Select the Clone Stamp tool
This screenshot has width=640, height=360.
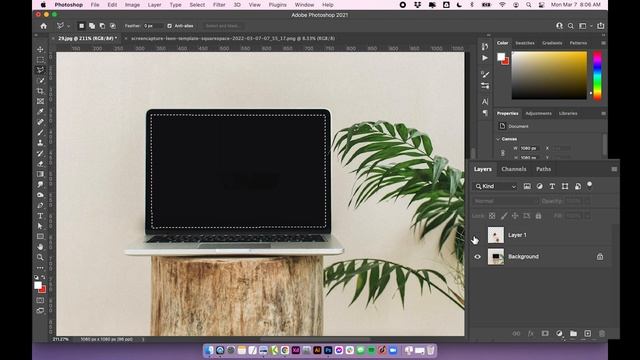tap(40, 143)
